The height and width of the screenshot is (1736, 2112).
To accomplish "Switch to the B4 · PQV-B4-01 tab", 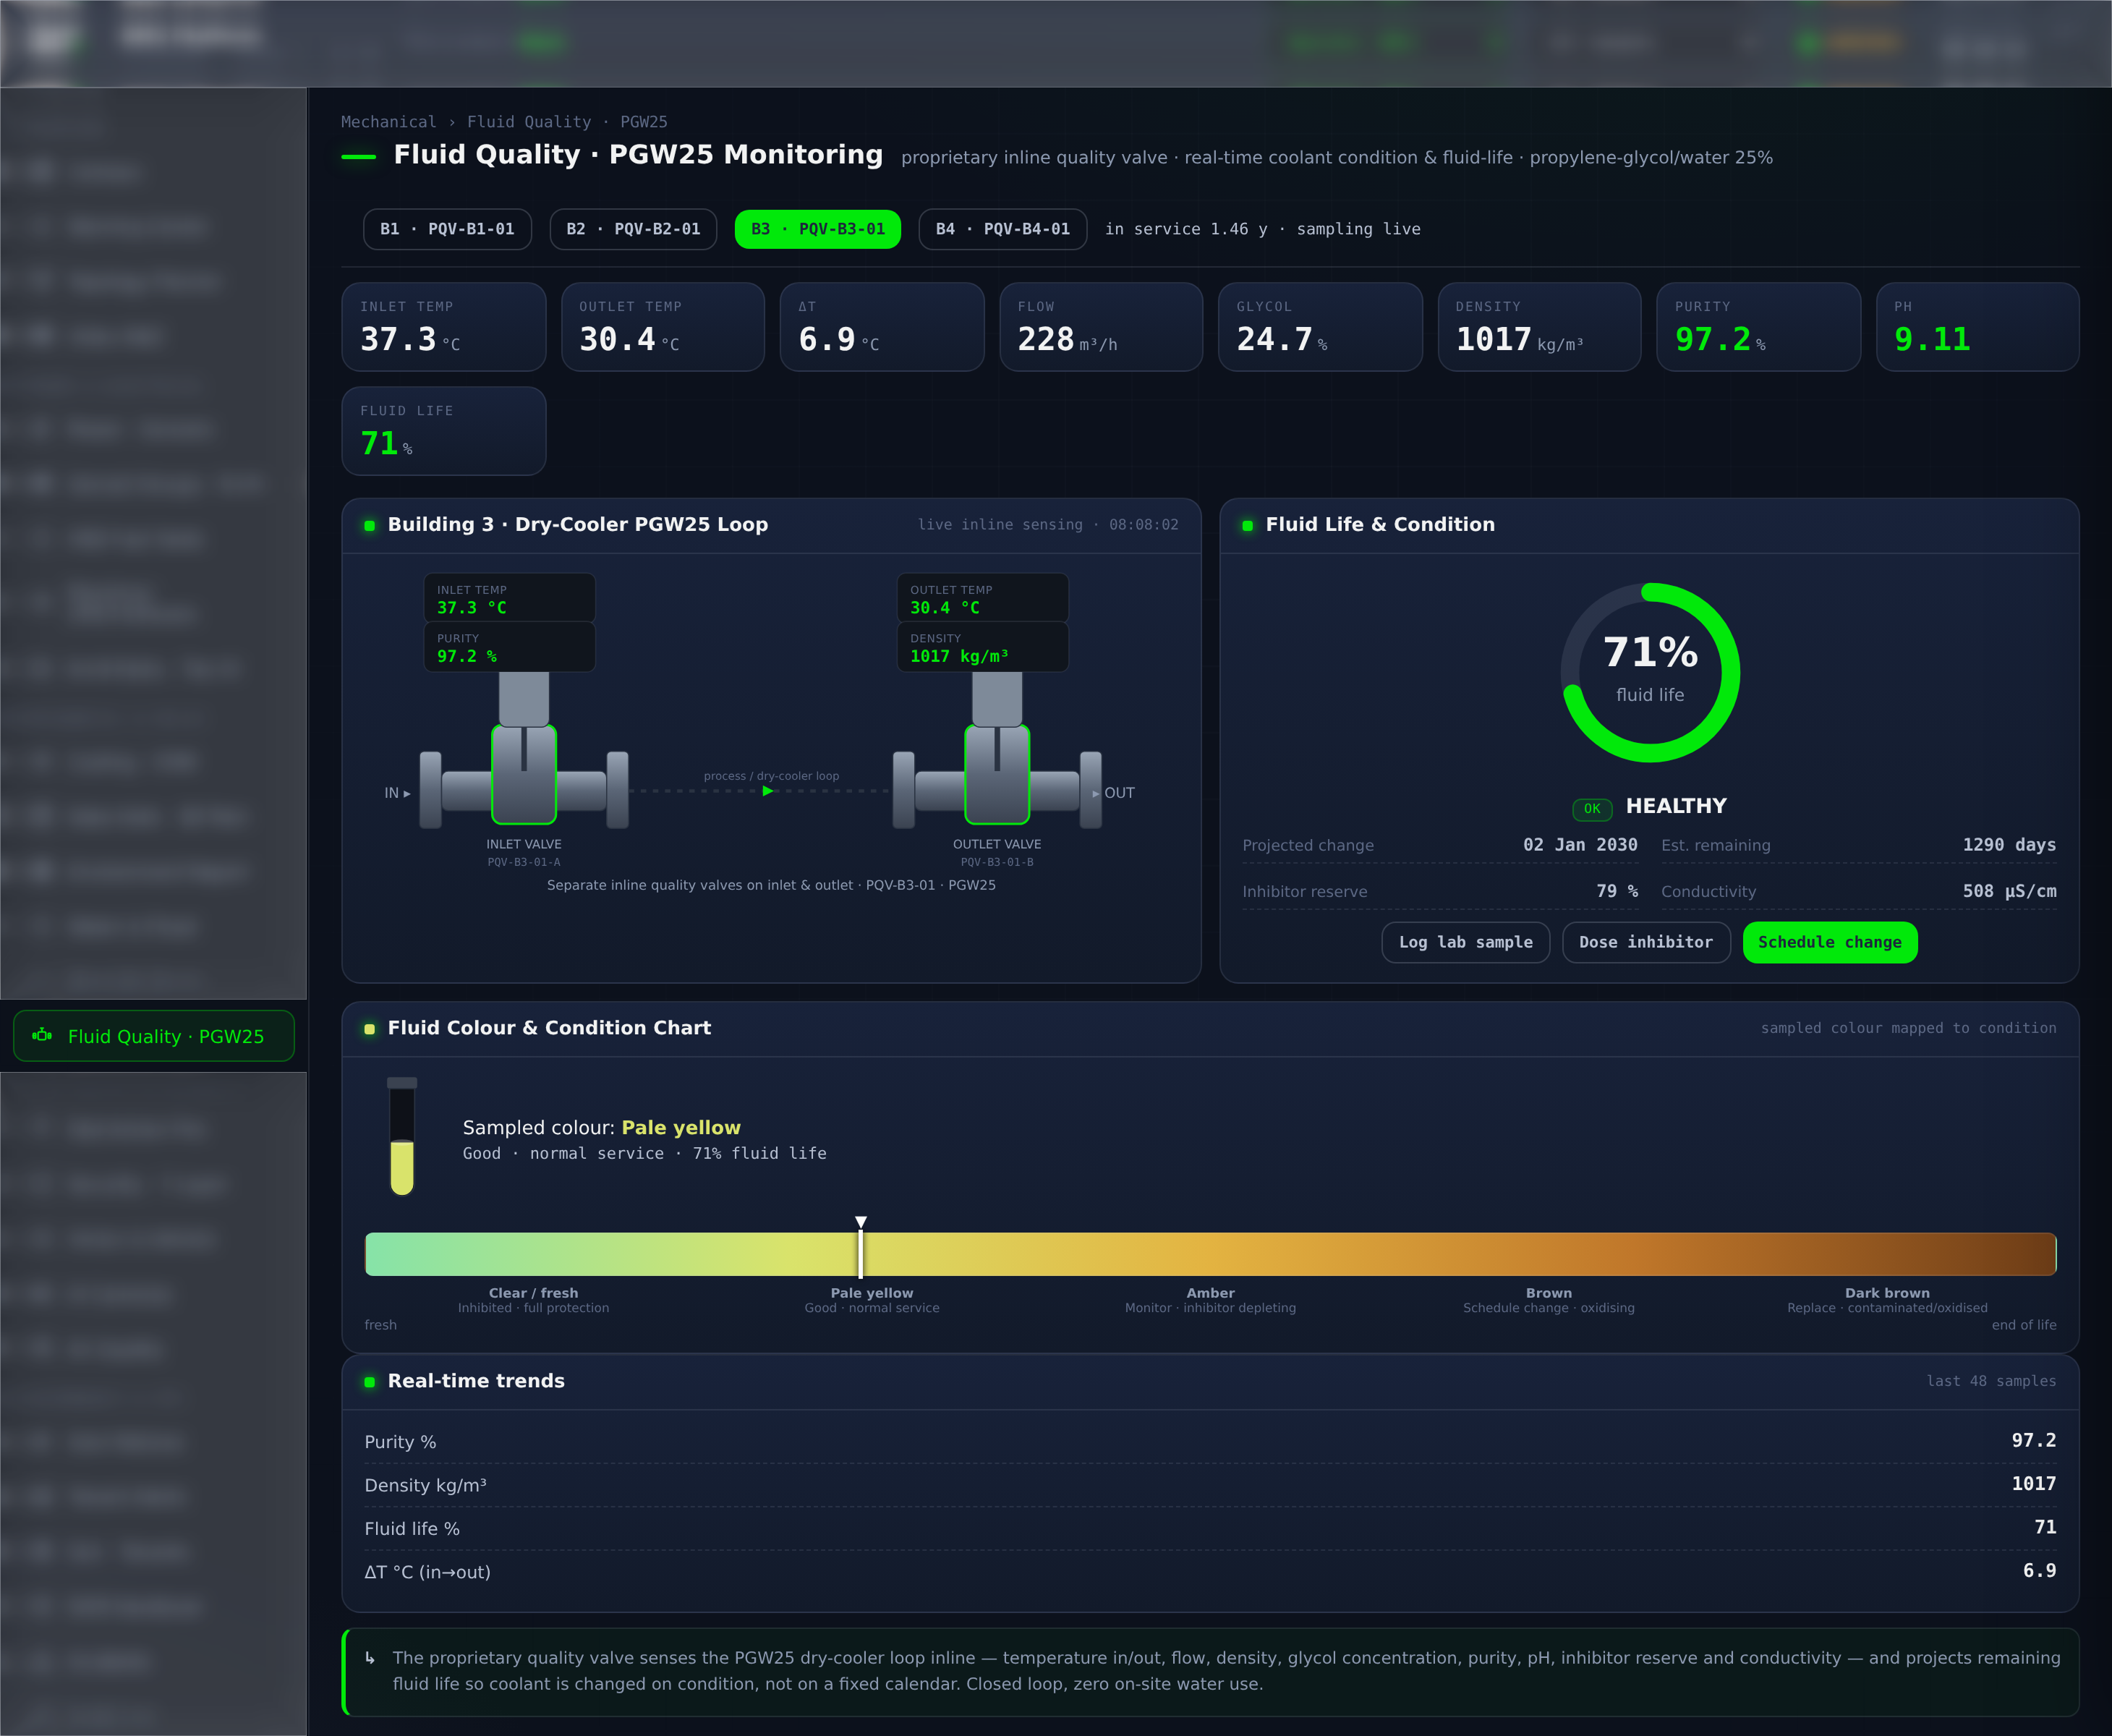I will 1003,229.
